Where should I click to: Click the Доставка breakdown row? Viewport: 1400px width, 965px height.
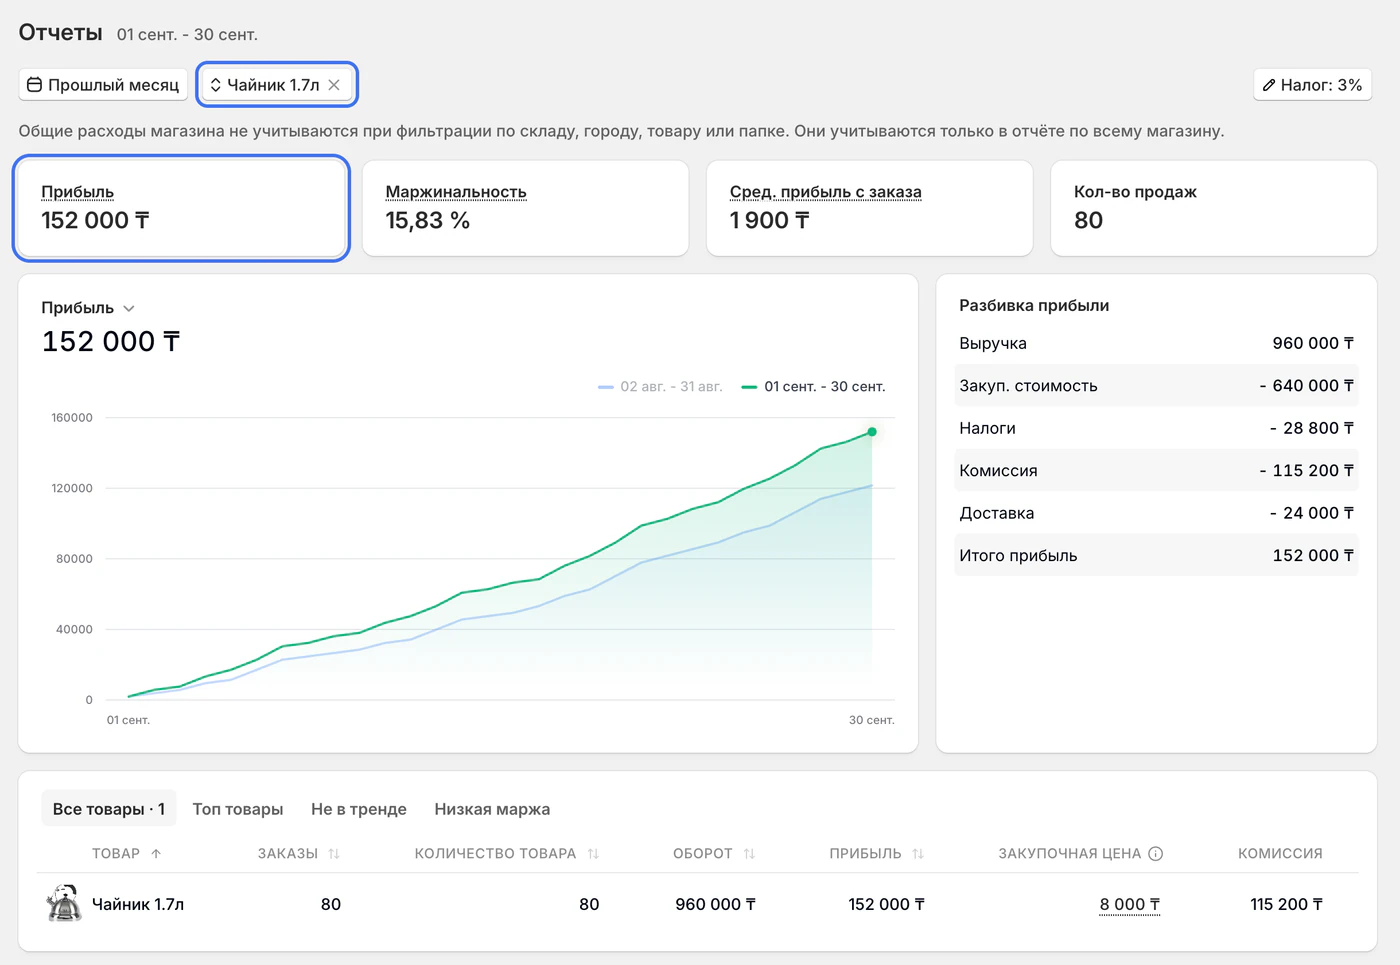tap(1156, 513)
